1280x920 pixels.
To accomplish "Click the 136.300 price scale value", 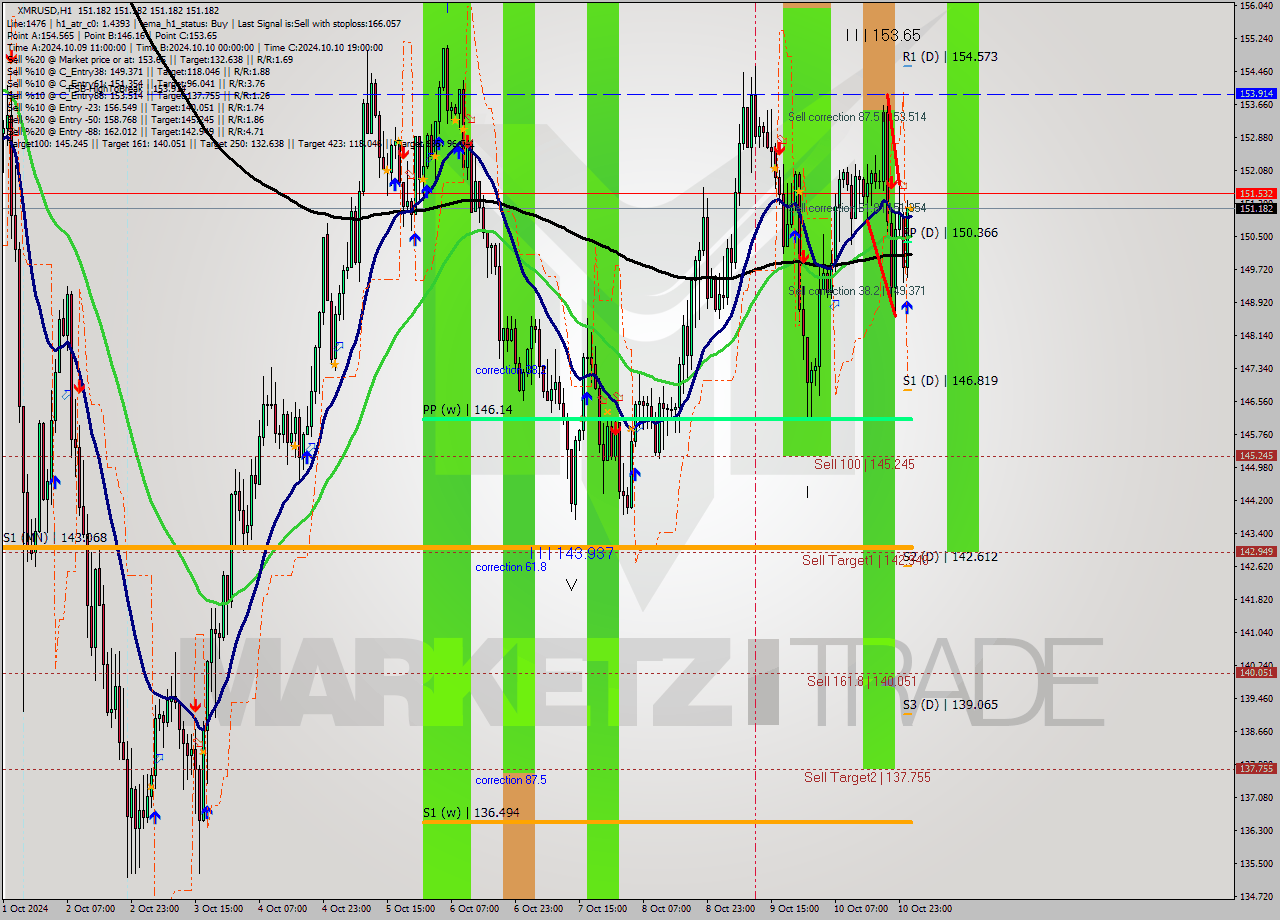I will (x=1256, y=830).
